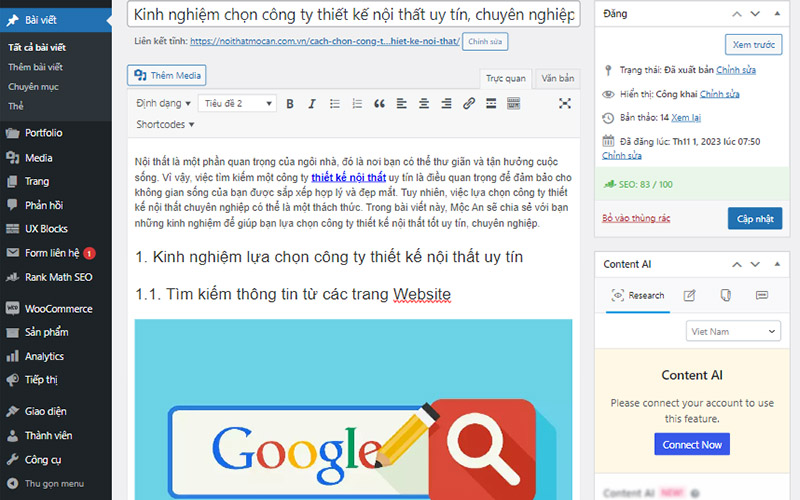Select Chuyên mục categories submenu
800x500 pixels.
tap(33, 87)
